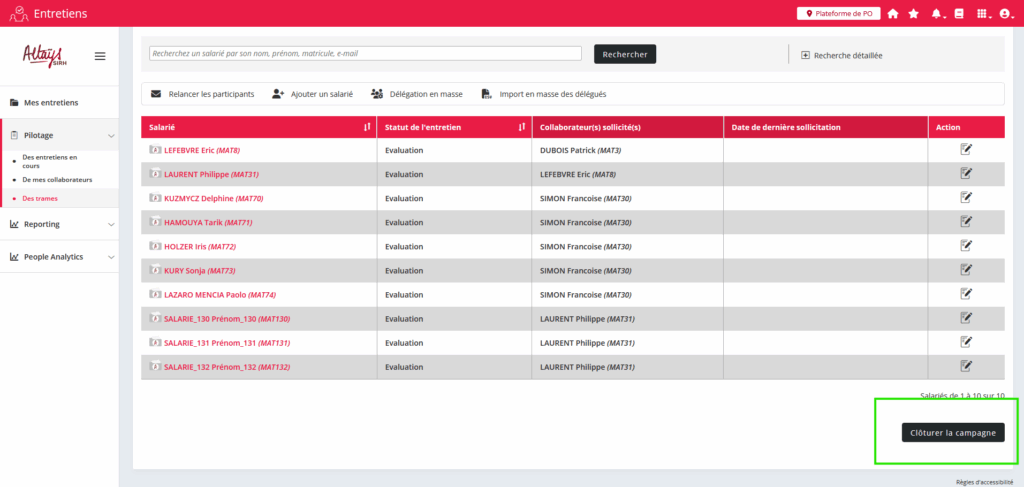Image resolution: width=1024 pixels, height=487 pixels.
Task: Click the edit icon for LEFEBVRE Eric
Action: pyautogui.click(x=966, y=150)
